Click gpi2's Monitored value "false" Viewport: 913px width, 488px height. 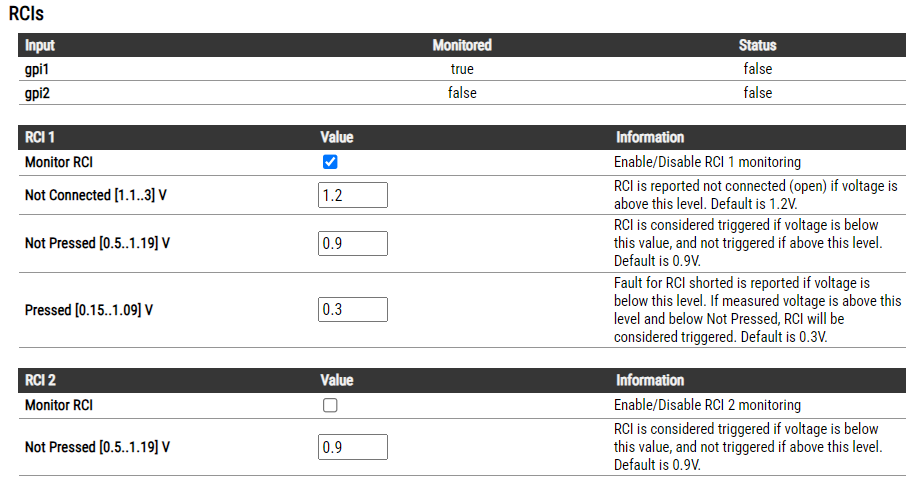[461, 93]
